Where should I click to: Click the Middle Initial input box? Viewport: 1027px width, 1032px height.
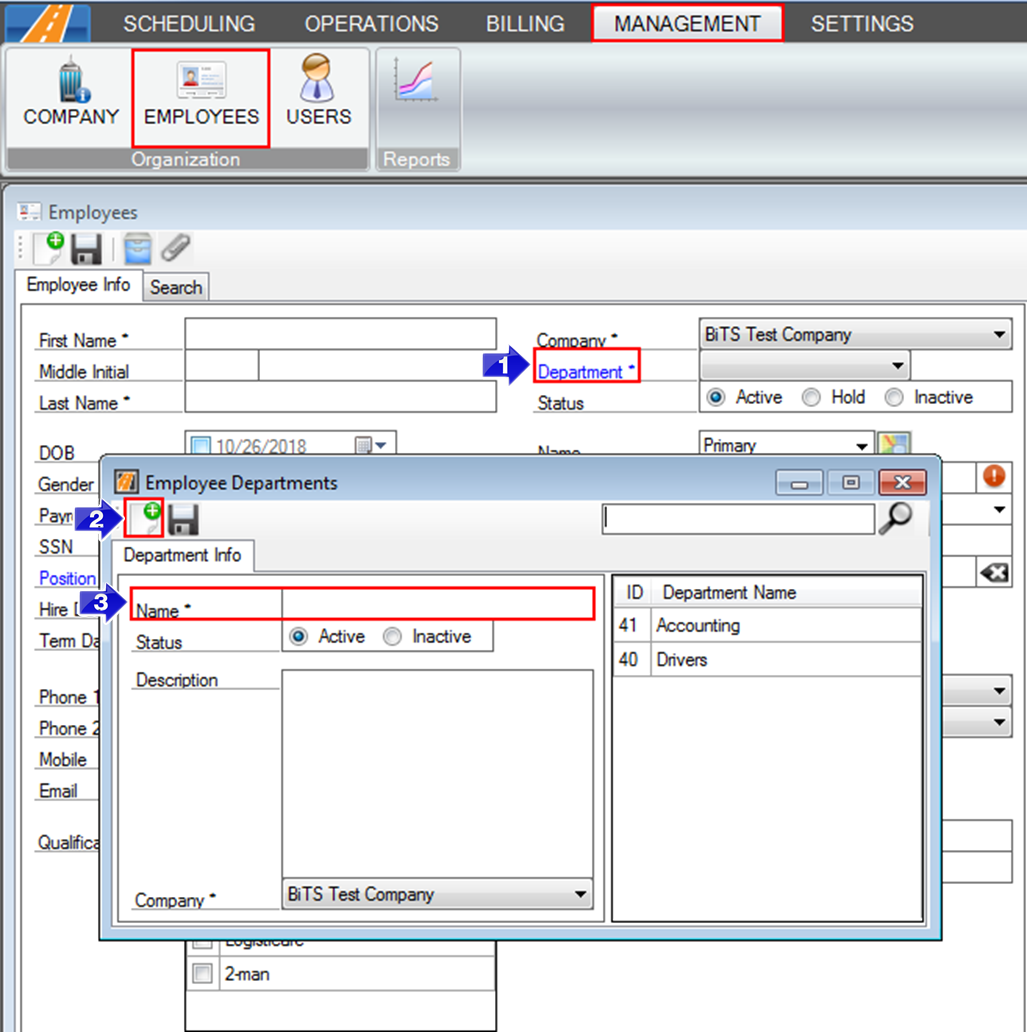pos(222,365)
